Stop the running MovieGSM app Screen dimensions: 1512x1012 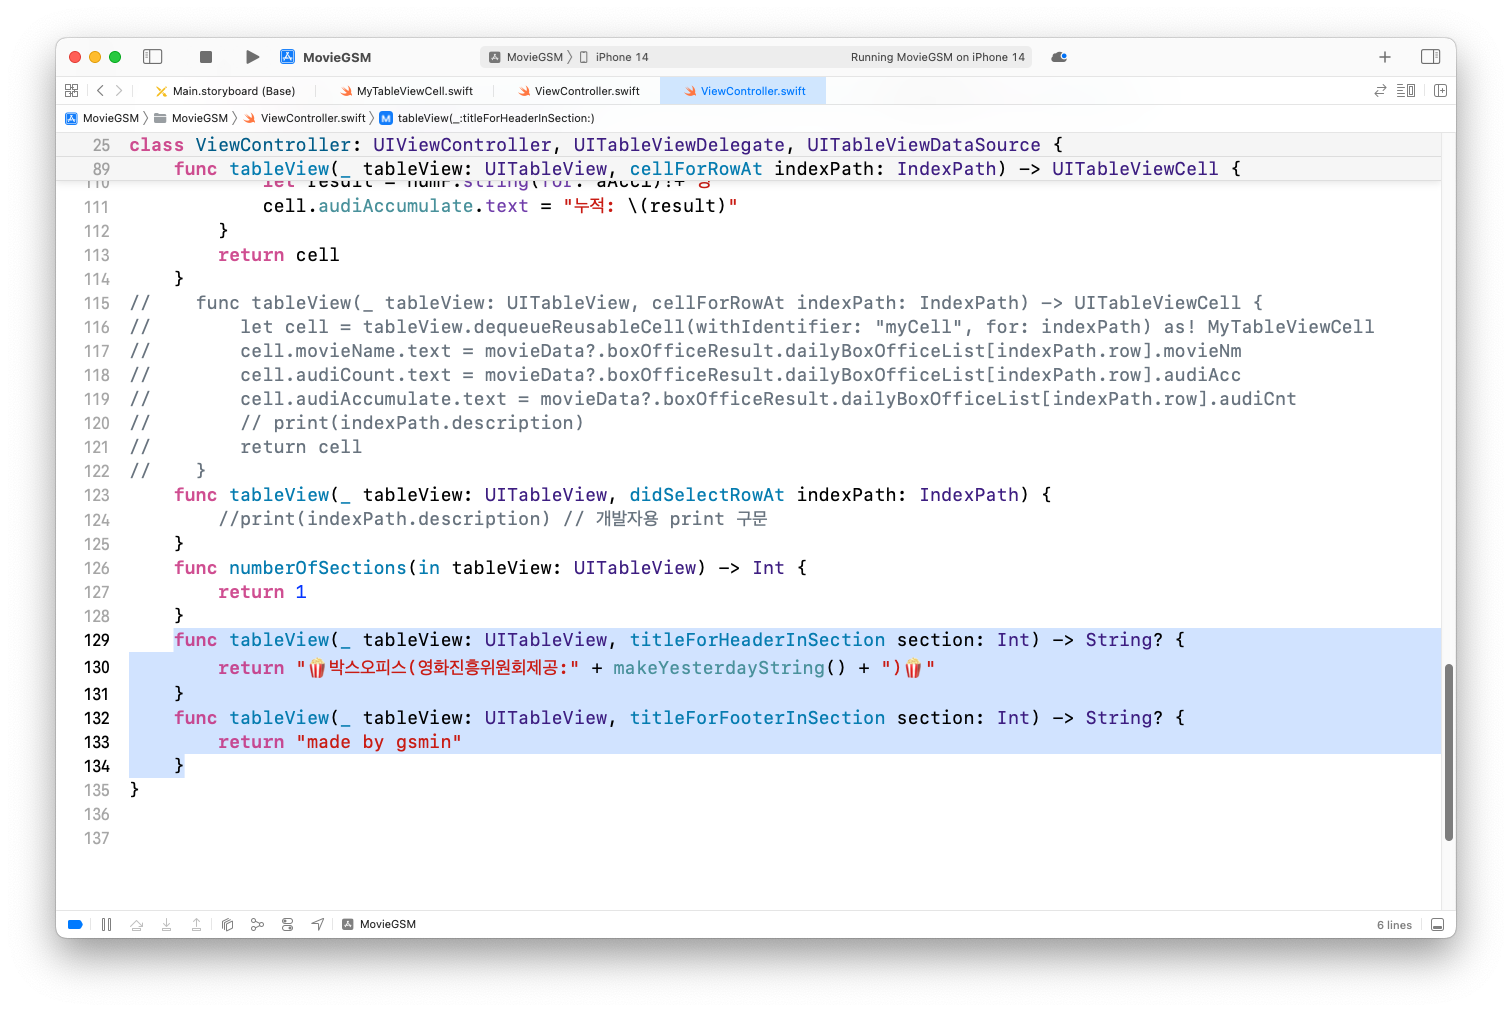point(206,57)
